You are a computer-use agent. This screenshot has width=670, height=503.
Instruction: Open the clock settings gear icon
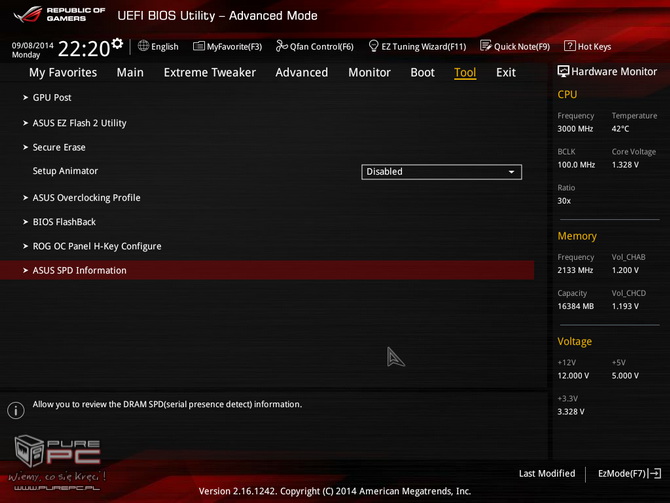click(117, 43)
